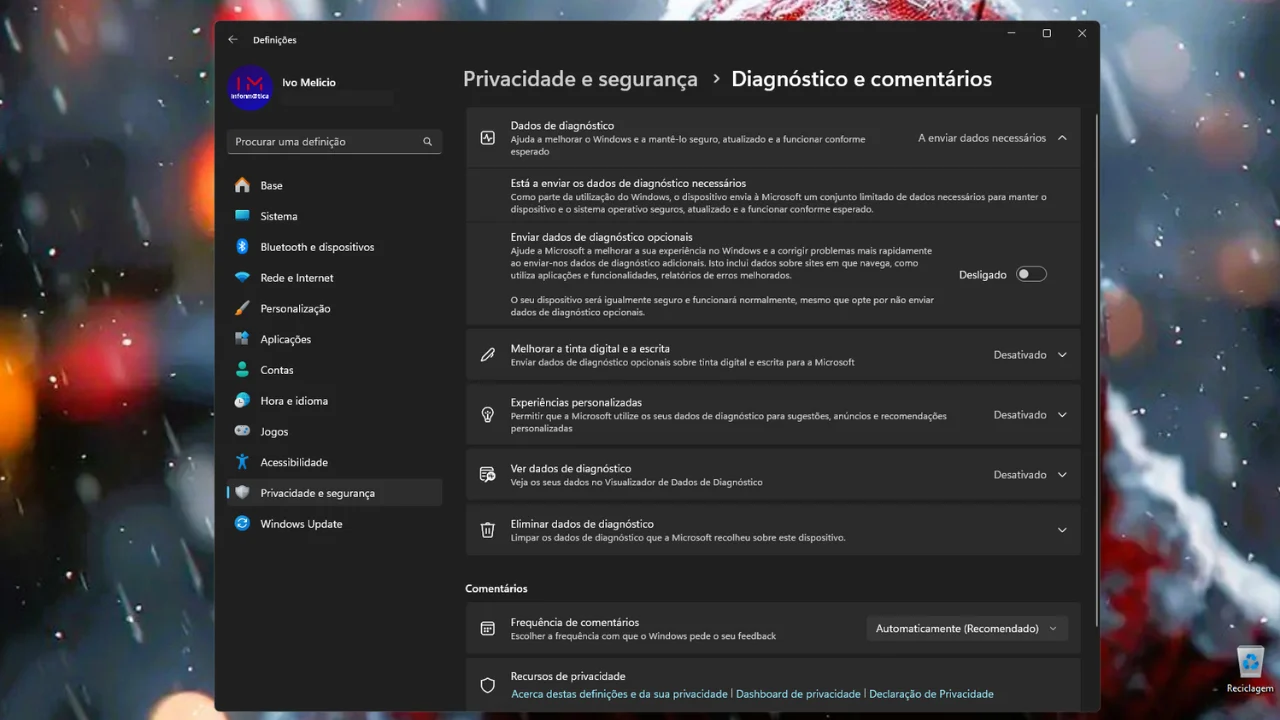Click the Jogos controller icon

(242, 432)
